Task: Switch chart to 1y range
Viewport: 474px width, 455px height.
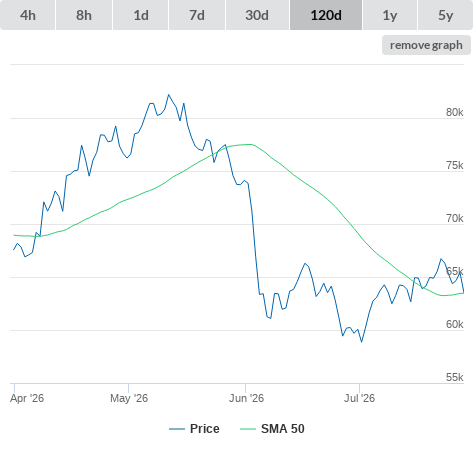Action: point(390,15)
